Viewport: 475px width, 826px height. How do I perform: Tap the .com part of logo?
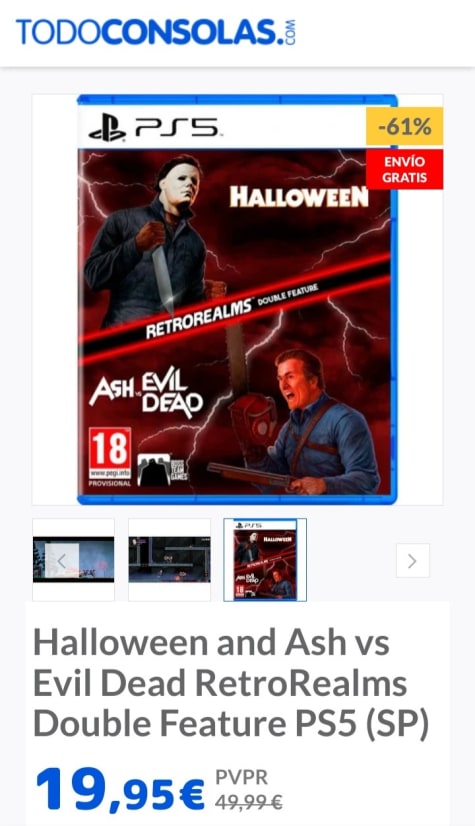click(x=290, y=32)
